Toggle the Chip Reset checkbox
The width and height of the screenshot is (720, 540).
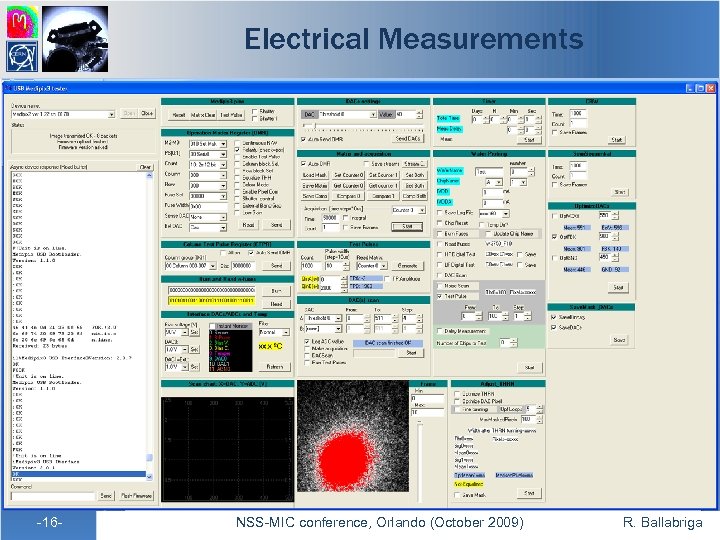(x=440, y=223)
